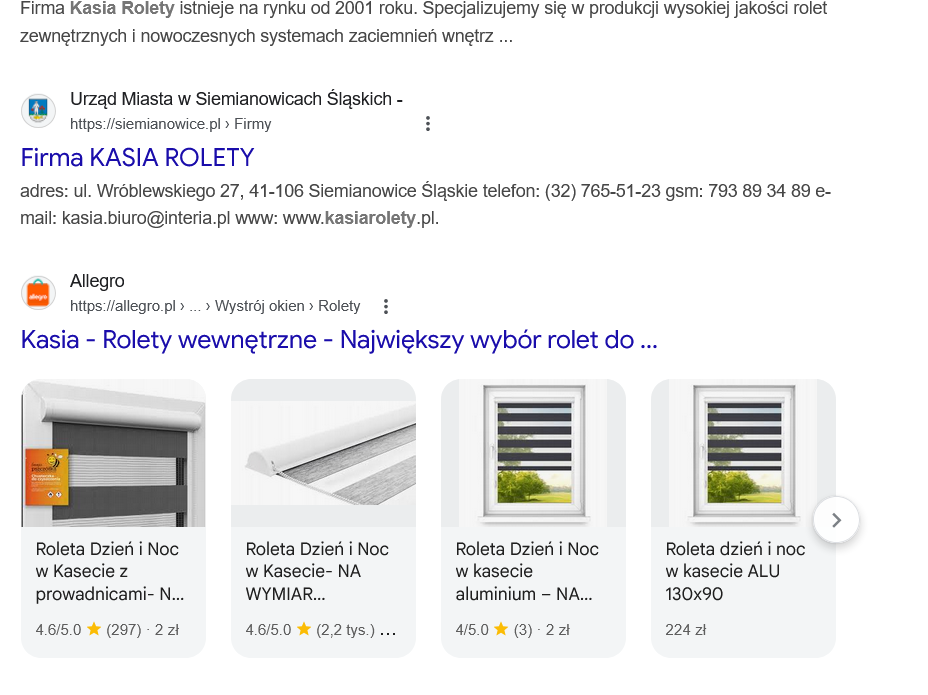This screenshot has width=928, height=695.
Task: Open the Firma KASIA ROLETY result link
Action: tap(137, 157)
